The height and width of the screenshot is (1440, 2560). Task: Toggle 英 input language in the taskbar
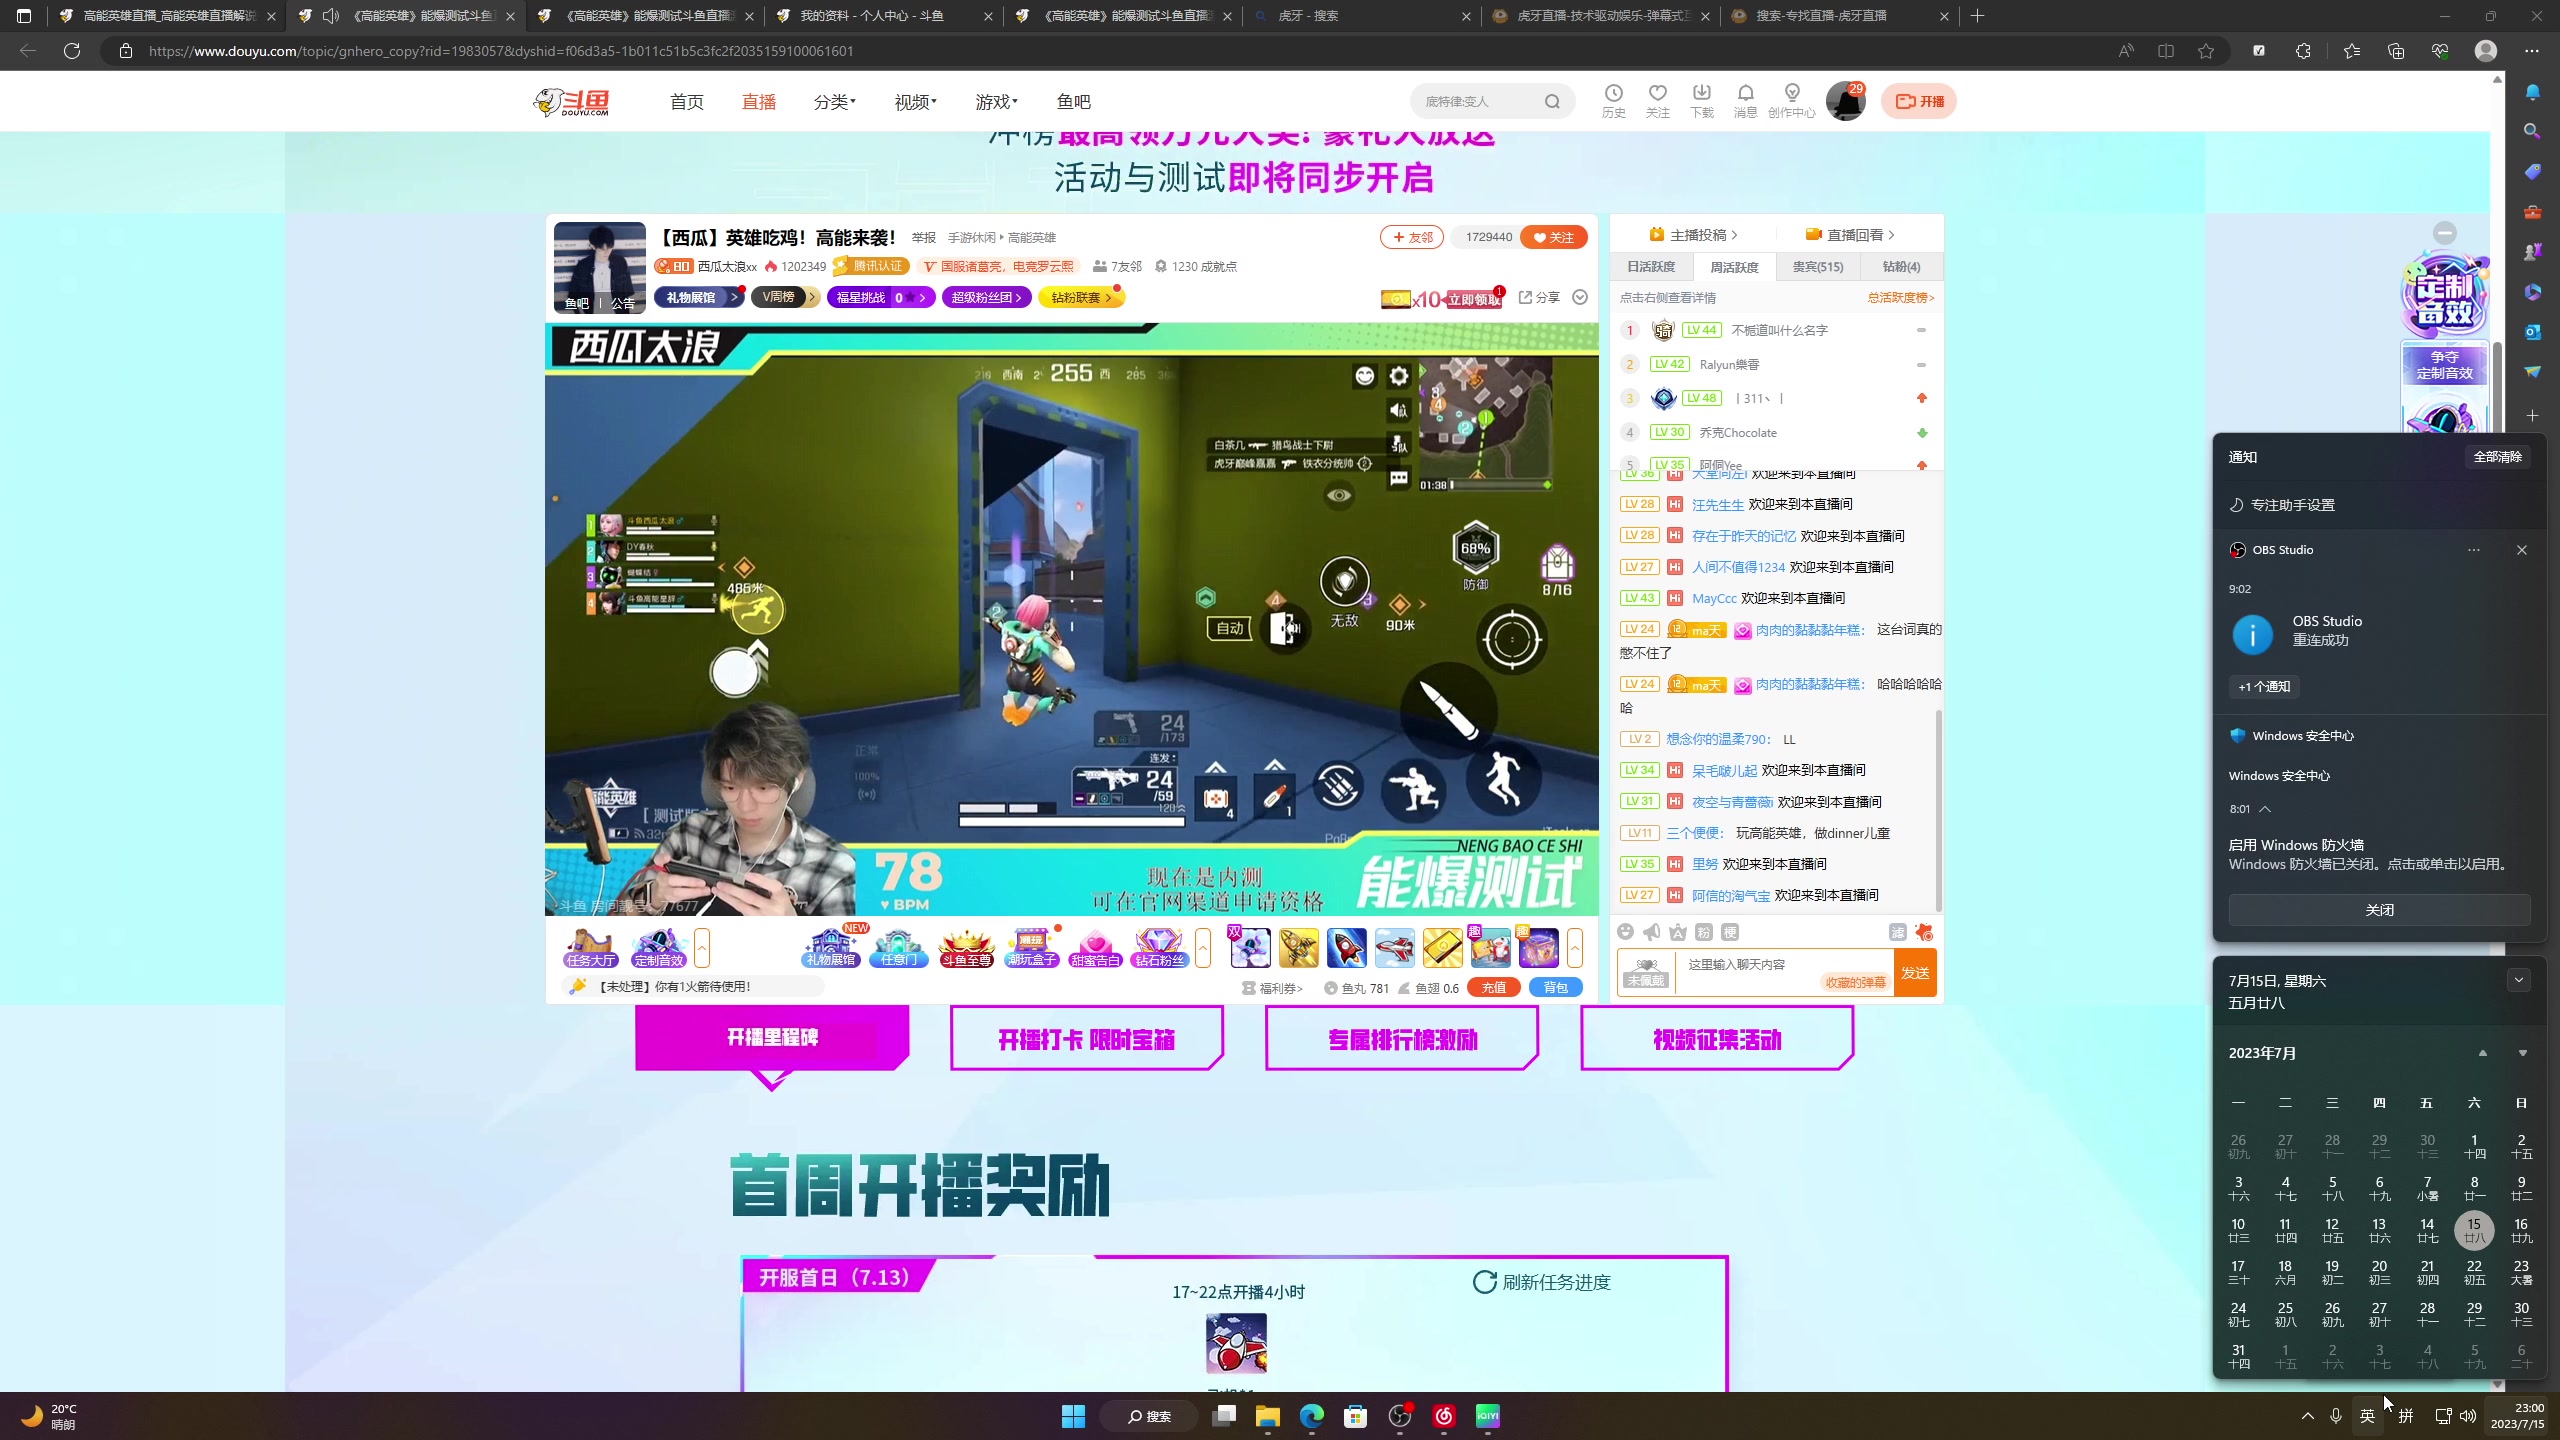click(x=2367, y=1416)
